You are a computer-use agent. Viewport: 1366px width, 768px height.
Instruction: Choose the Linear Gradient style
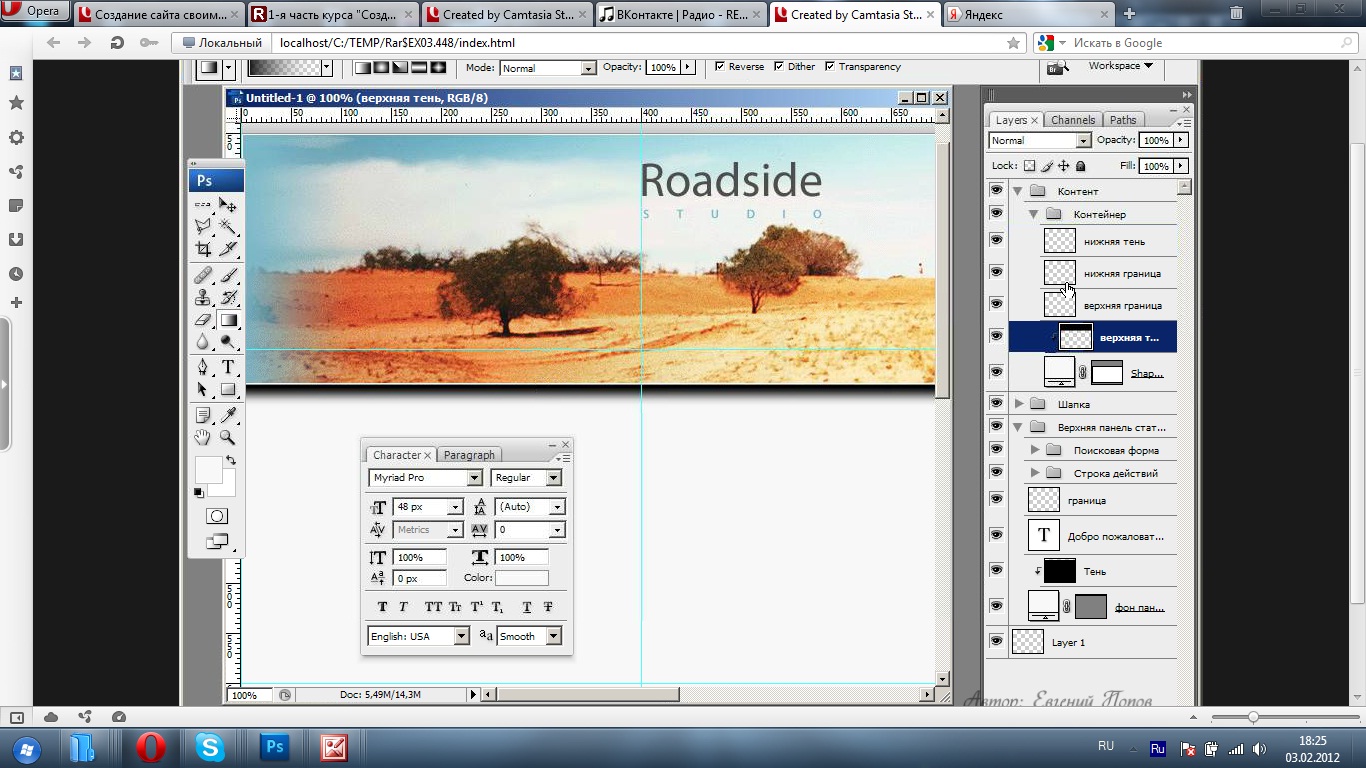362,67
